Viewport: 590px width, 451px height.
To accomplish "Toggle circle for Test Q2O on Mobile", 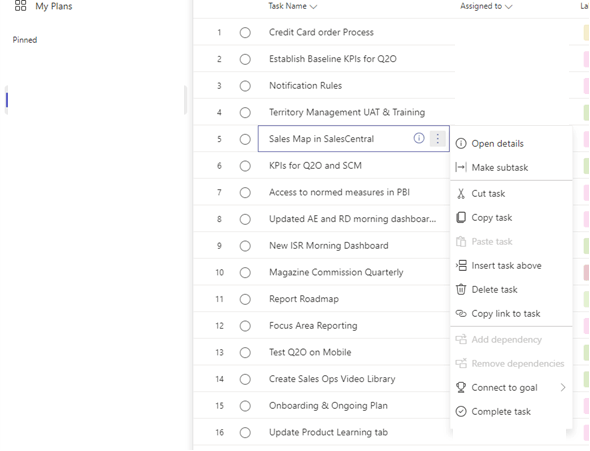I will 245,353.
